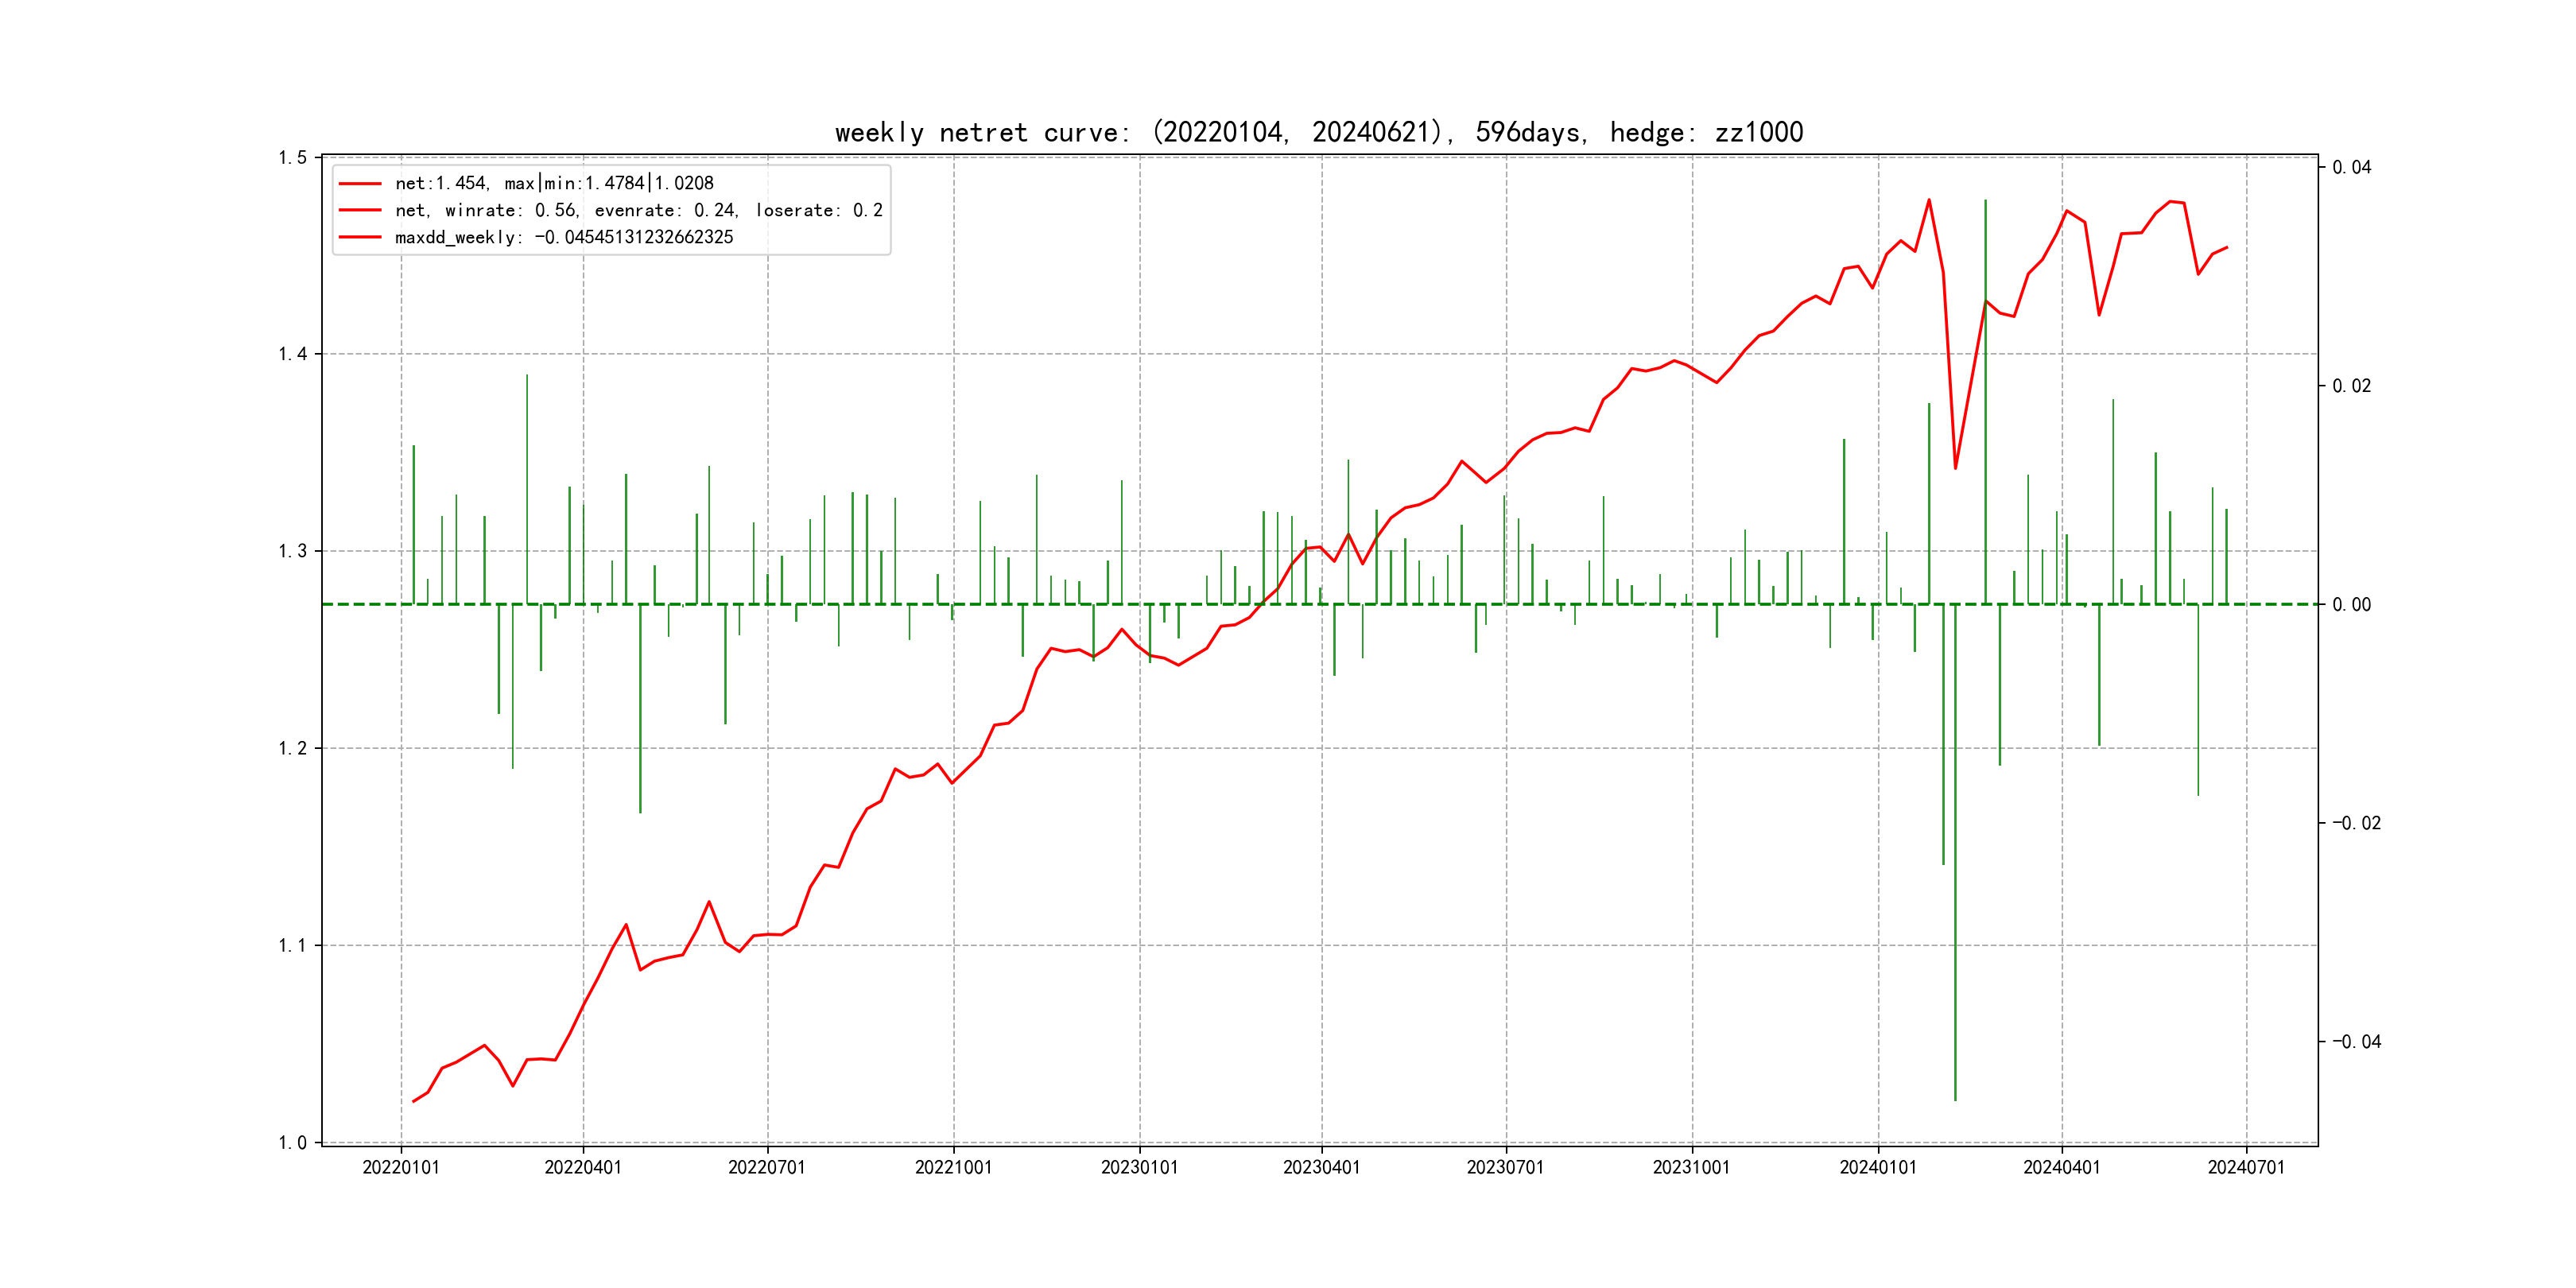Click x-axis label 20230401

pos(1321,1167)
